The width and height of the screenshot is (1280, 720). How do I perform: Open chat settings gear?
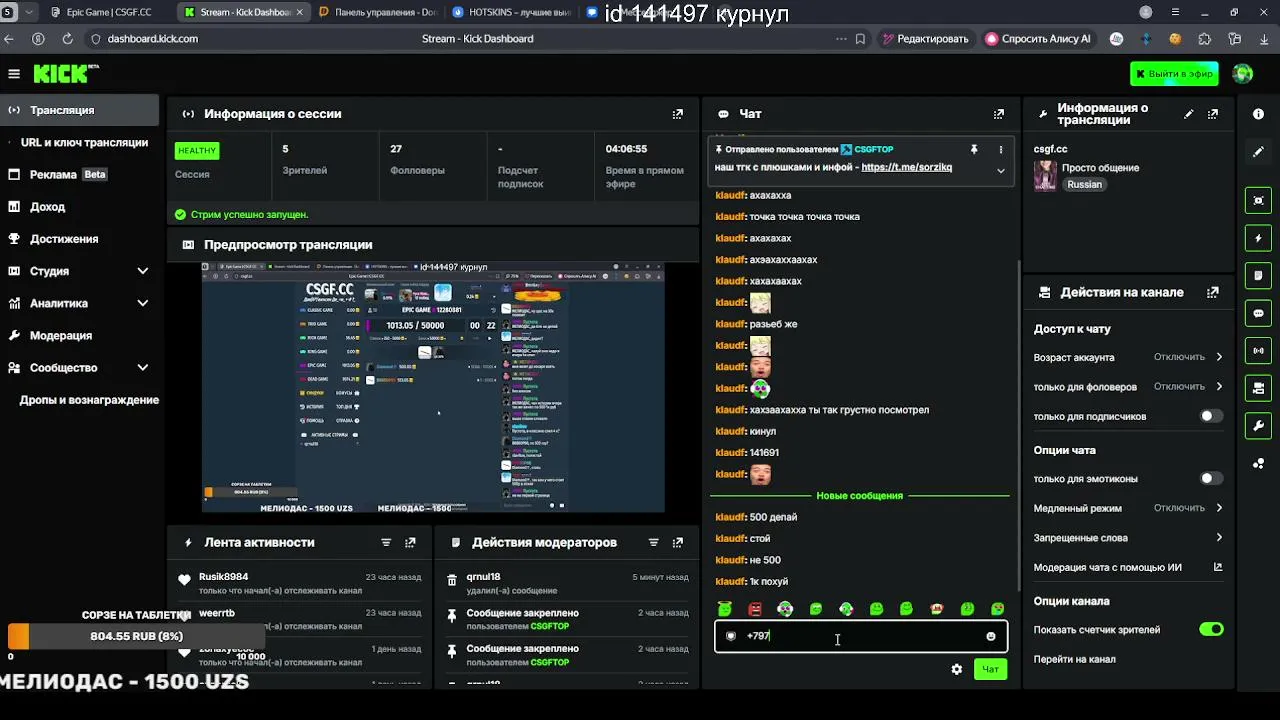[957, 669]
